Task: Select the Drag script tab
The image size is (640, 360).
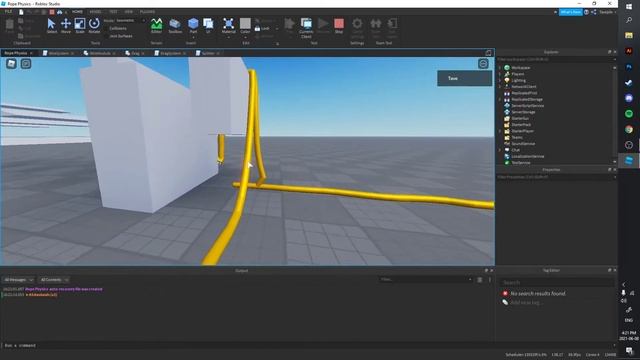Action: click(135, 53)
